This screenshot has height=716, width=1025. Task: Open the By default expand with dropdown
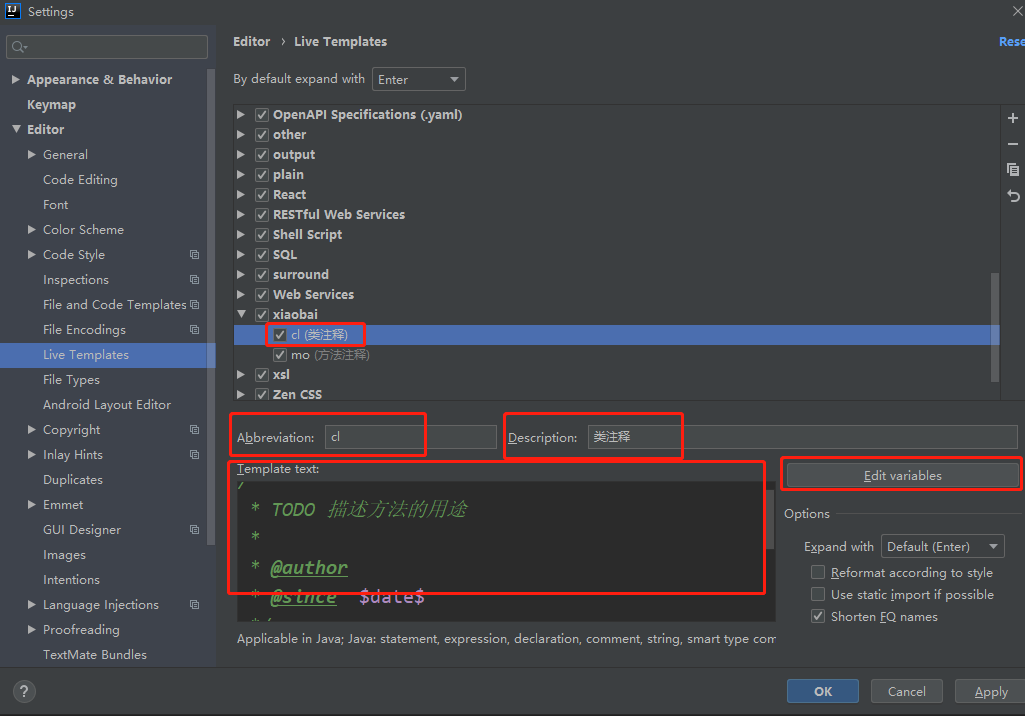[418, 79]
